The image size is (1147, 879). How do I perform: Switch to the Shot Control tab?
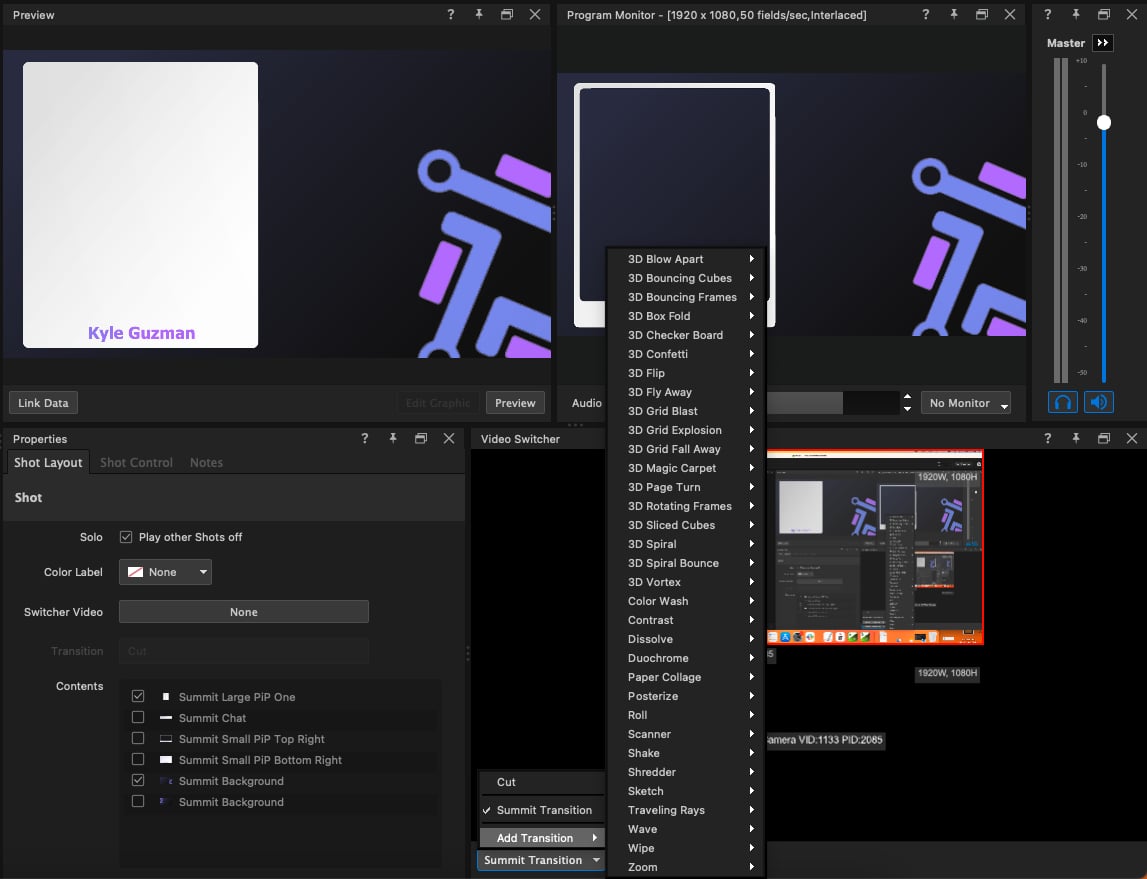click(136, 463)
